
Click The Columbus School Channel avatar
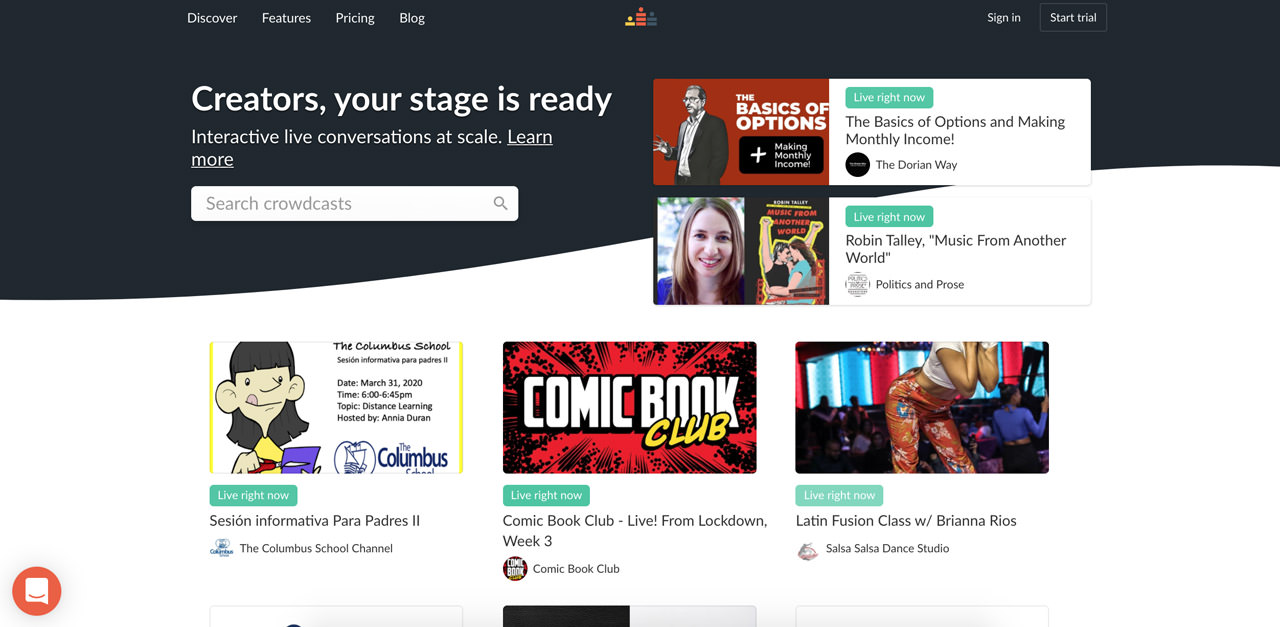pos(221,548)
